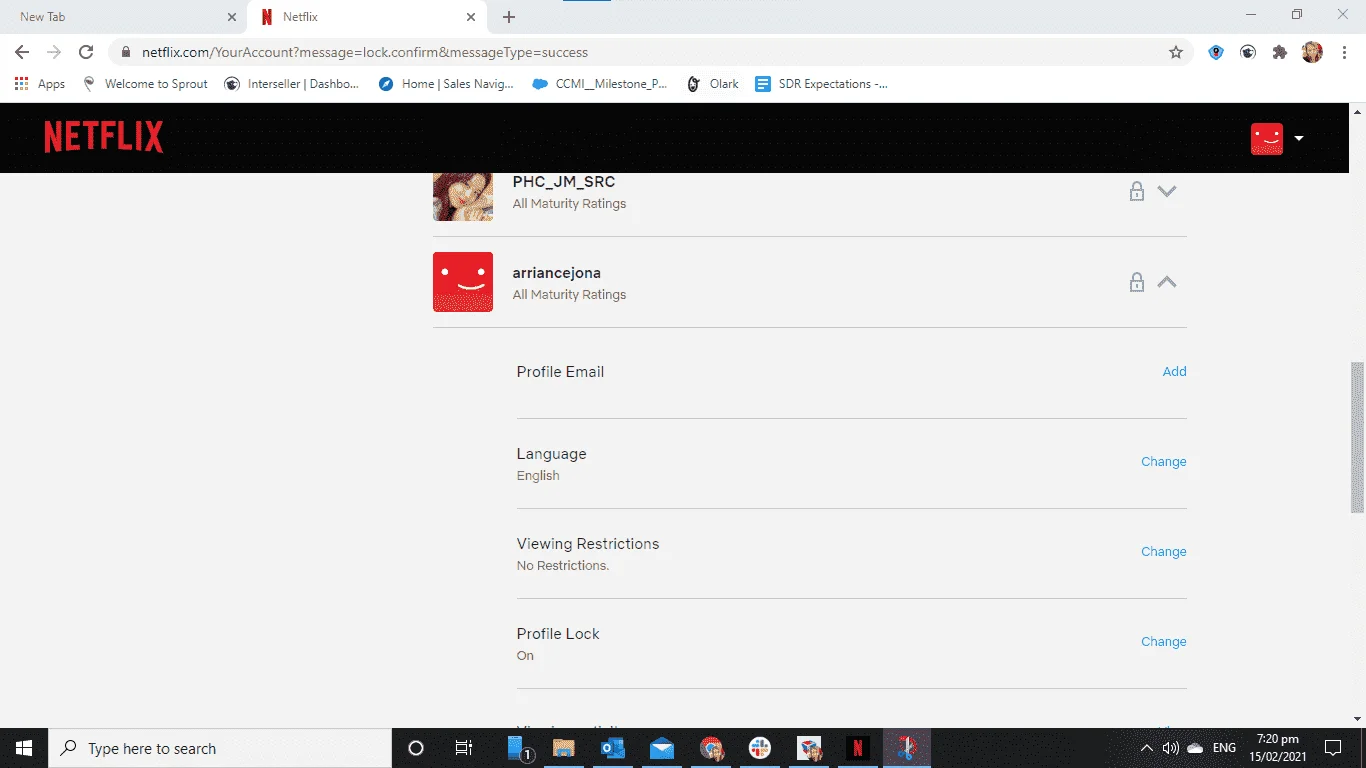Screen dimensions: 1366x768
Task: Change the Viewing Restrictions
Action: pyautogui.click(x=1164, y=551)
